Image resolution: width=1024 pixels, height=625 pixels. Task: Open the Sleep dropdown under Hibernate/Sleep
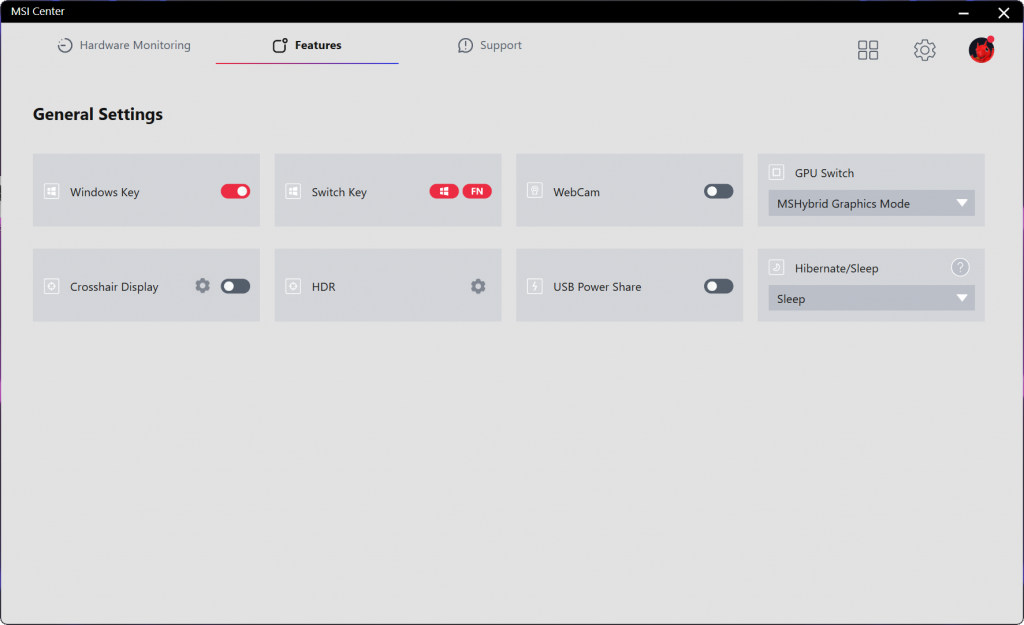point(870,299)
